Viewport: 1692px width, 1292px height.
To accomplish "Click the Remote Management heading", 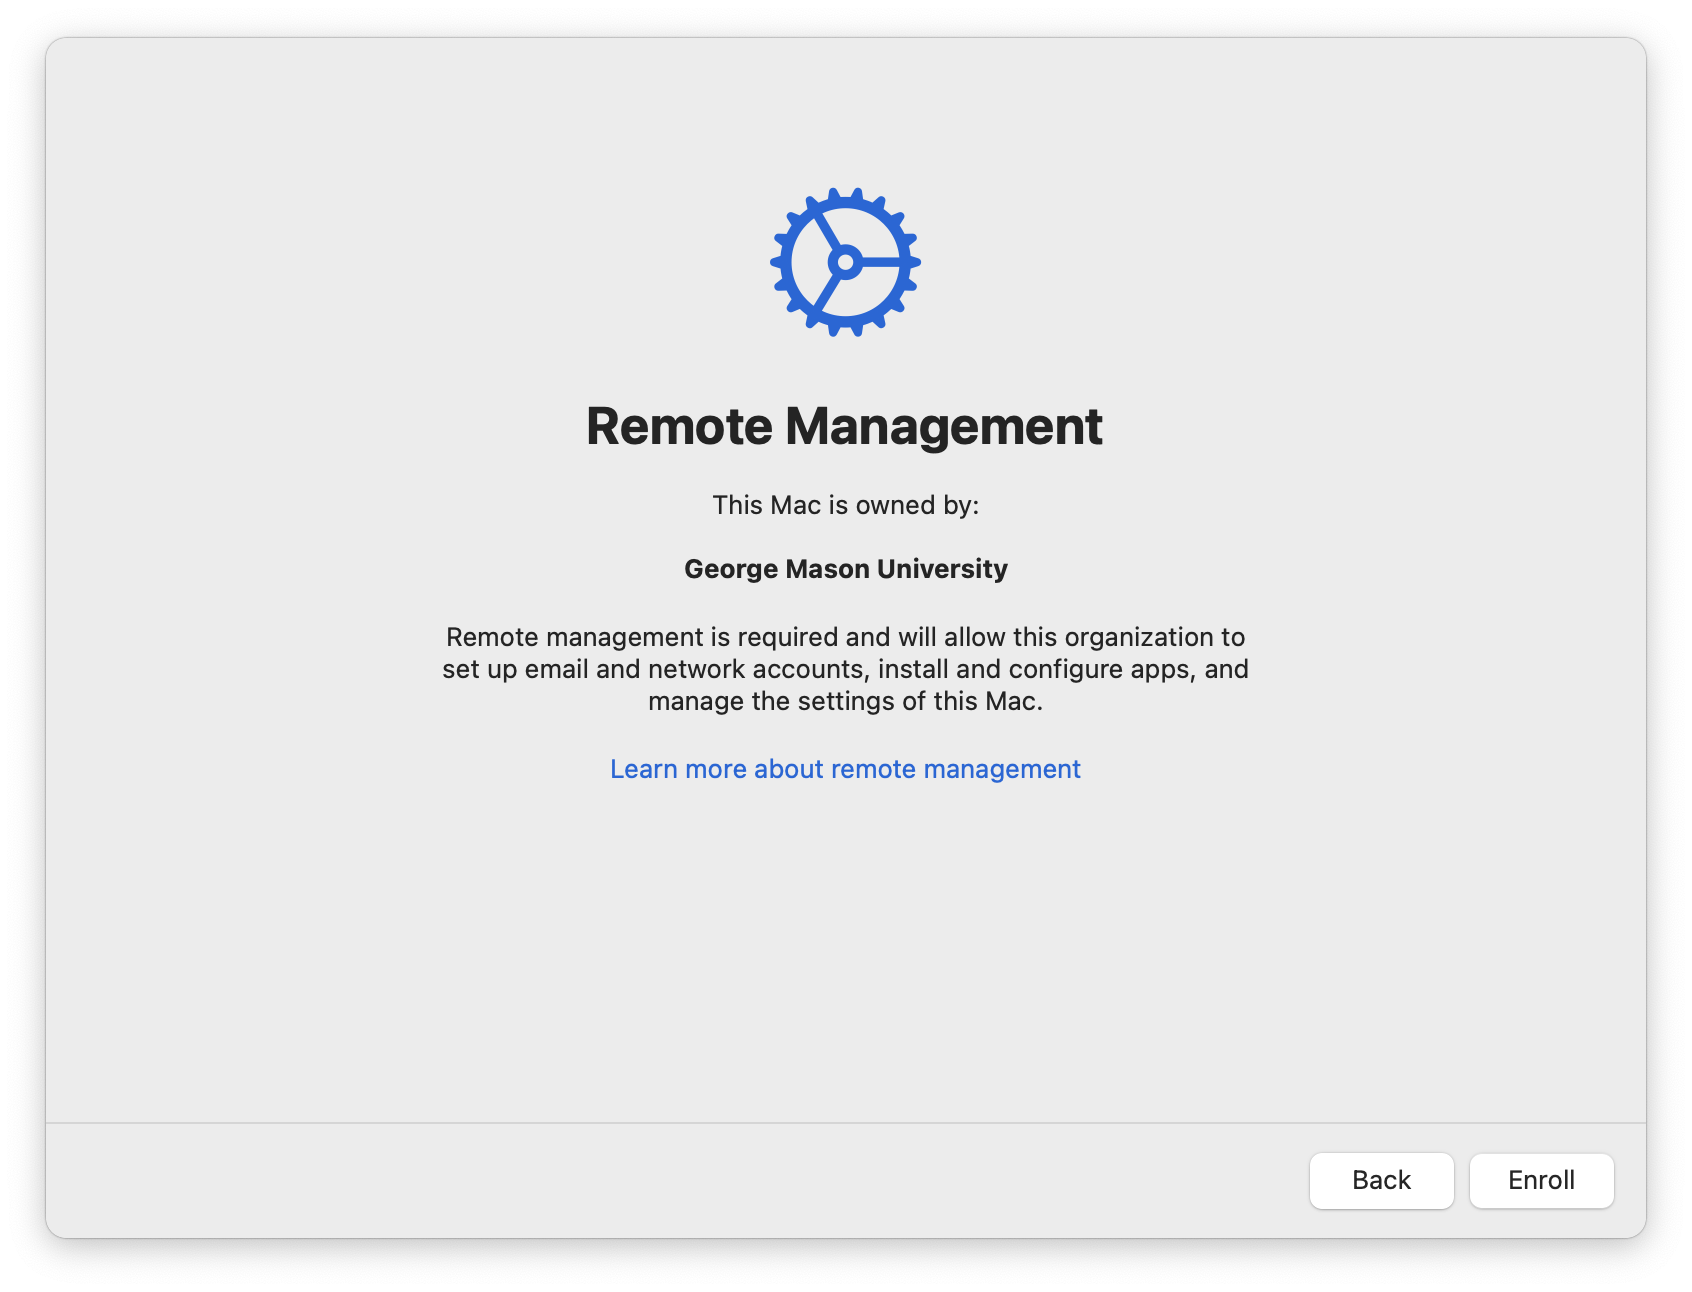I will (845, 426).
